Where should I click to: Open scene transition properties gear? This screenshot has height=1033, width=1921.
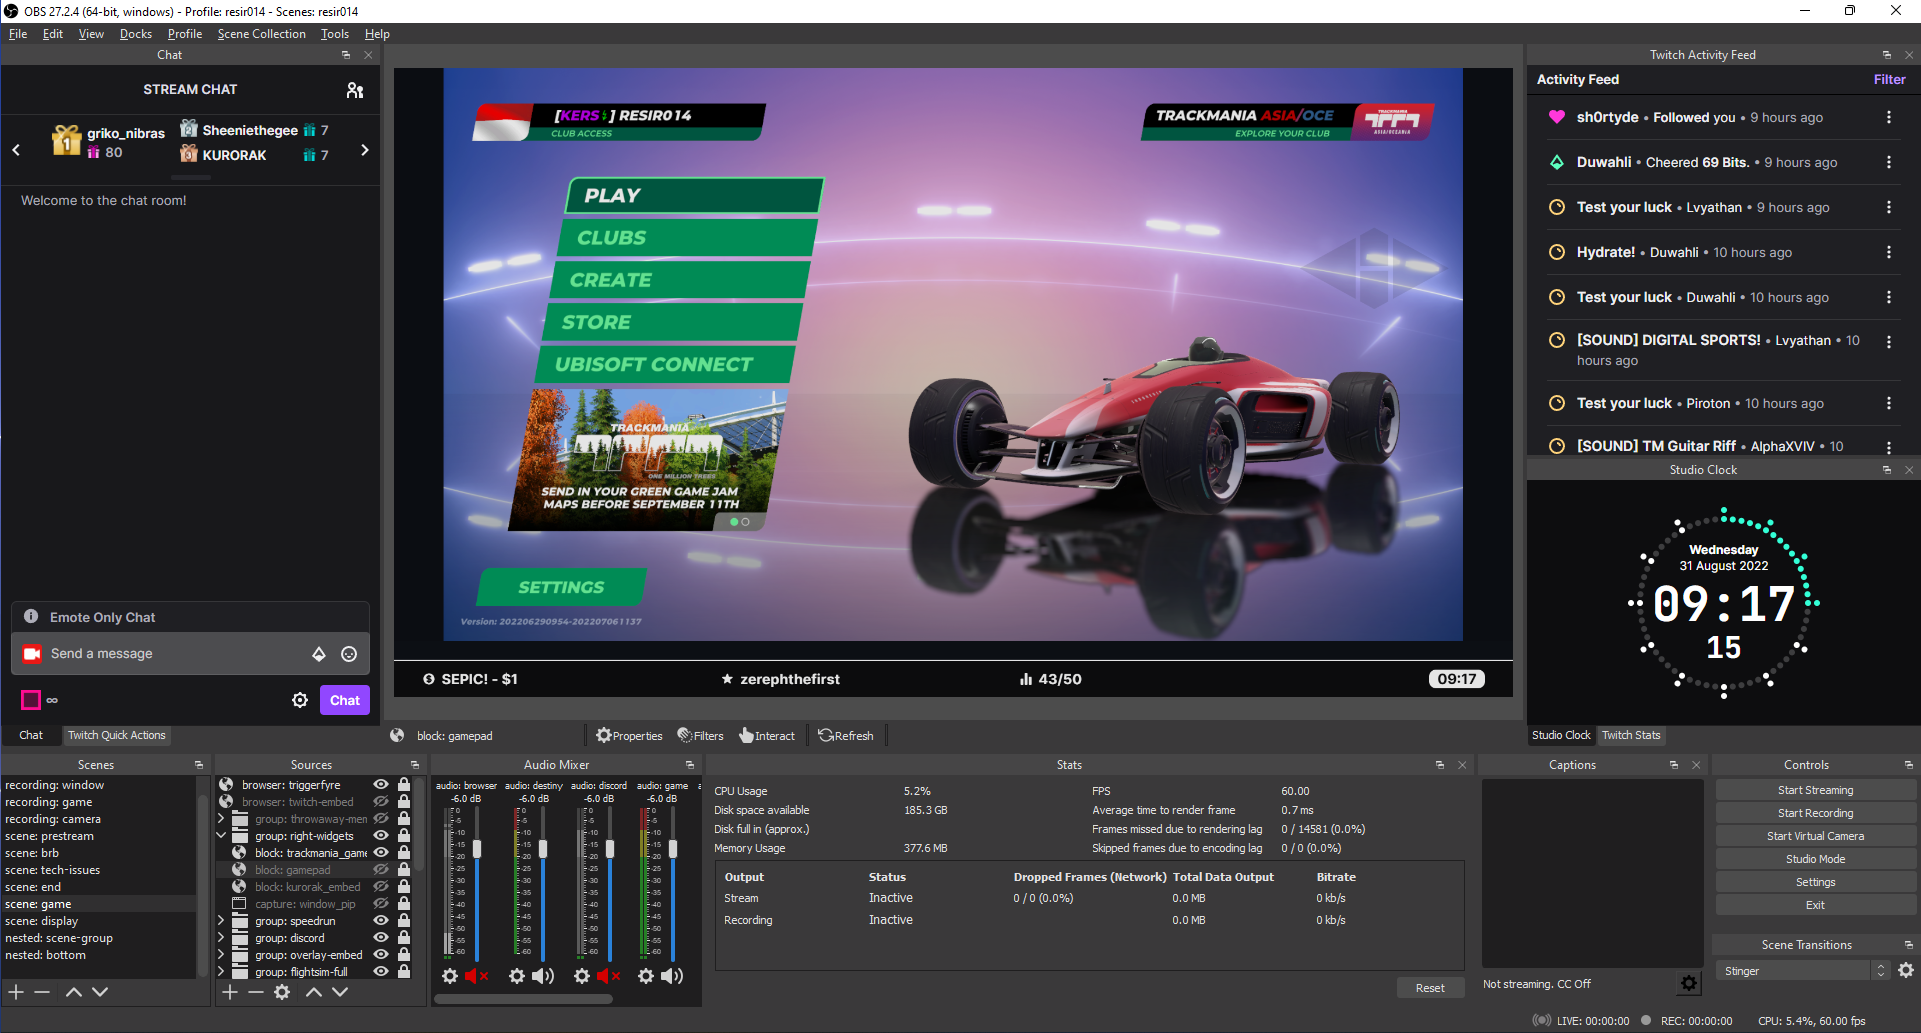(1906, 970)
